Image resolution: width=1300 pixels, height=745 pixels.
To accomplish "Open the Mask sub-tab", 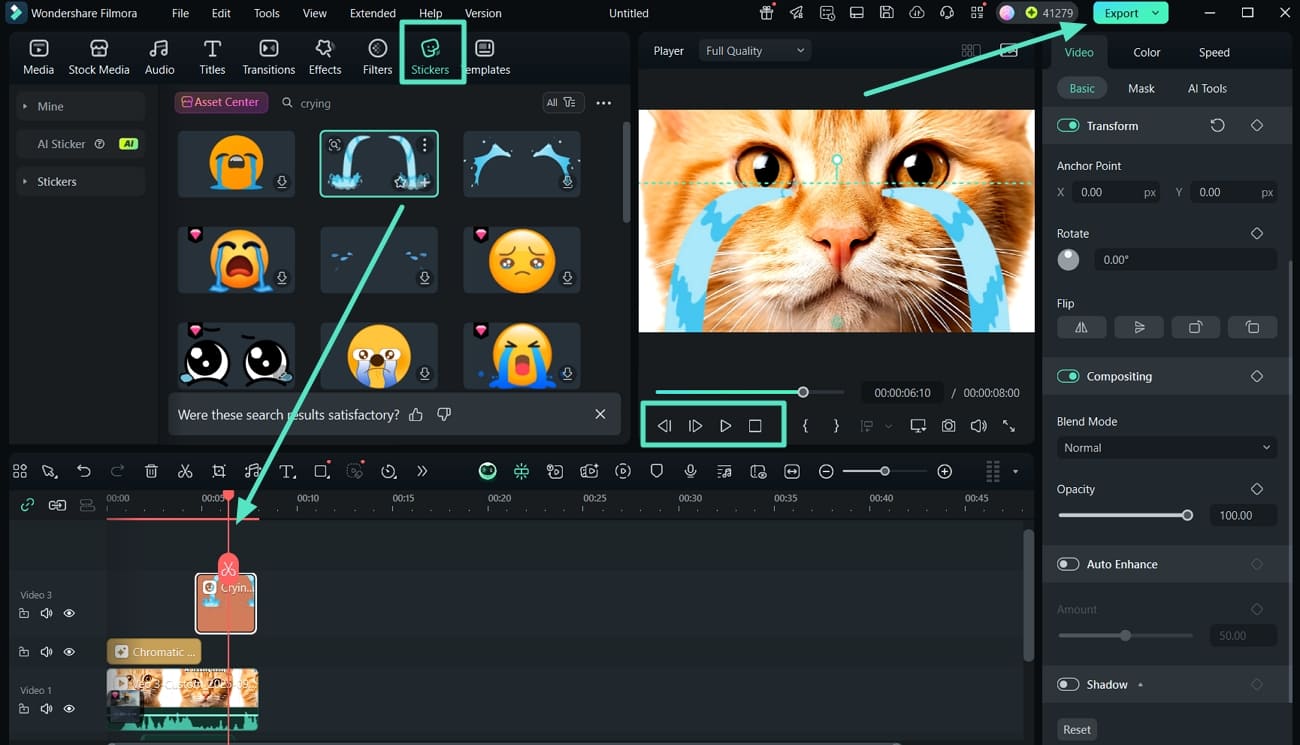I will click(1141, 88).
